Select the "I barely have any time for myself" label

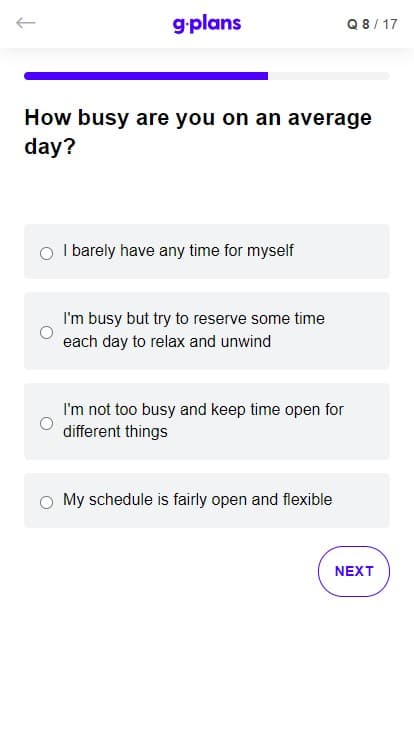click(178, 251)
